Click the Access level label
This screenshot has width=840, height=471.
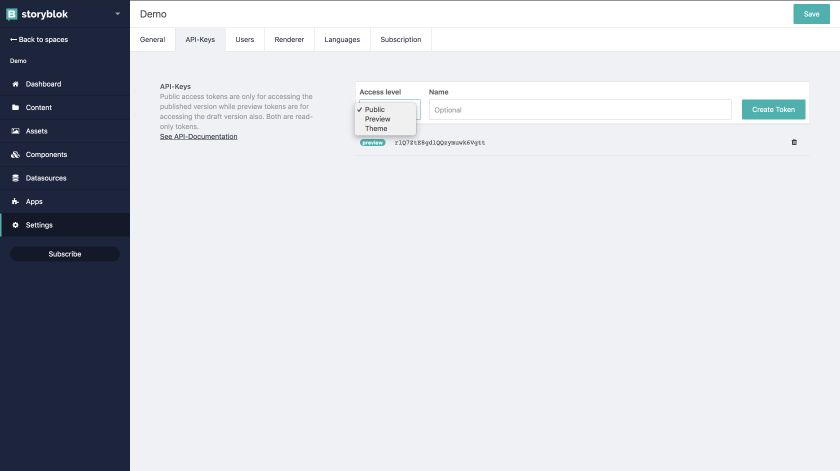[x=380, y=92]
